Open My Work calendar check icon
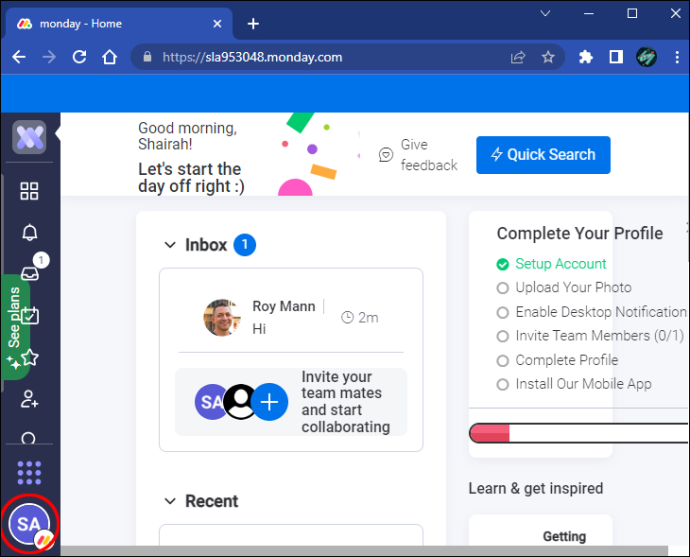The width and height of the screenshot is (690, 557). coord(30,315)
